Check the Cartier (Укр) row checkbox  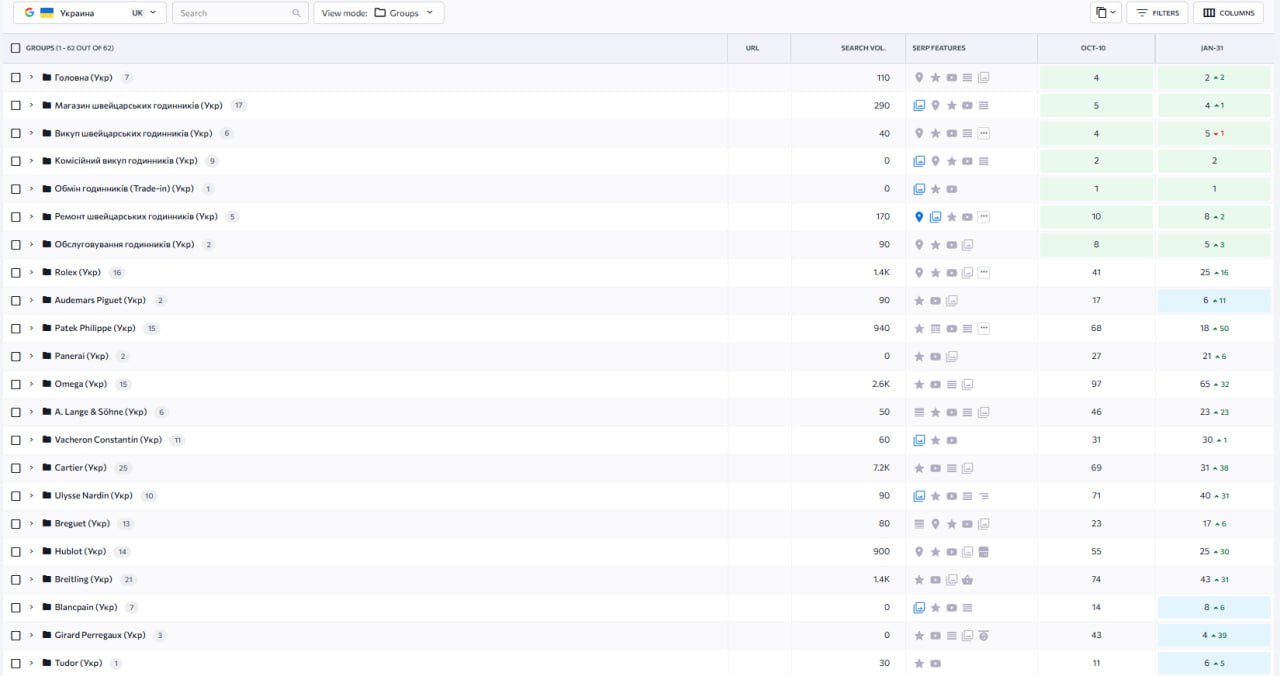[x=15, y=468]
